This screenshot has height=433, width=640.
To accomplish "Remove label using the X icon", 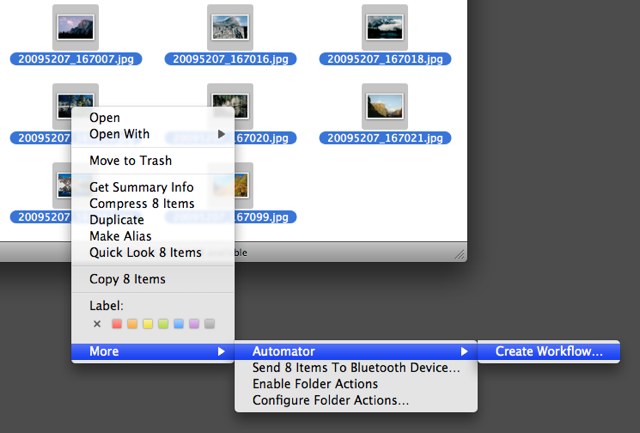I will click(x=97, y=324).
